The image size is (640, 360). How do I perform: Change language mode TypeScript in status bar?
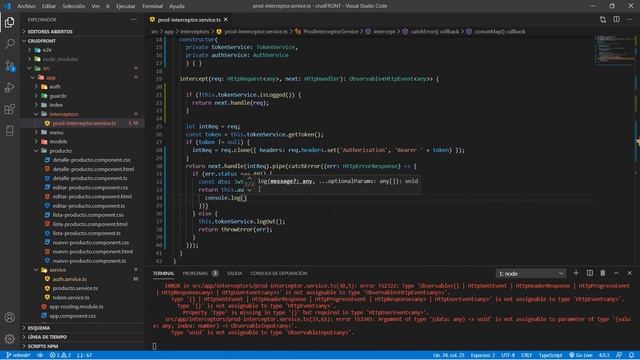[550, 355]
